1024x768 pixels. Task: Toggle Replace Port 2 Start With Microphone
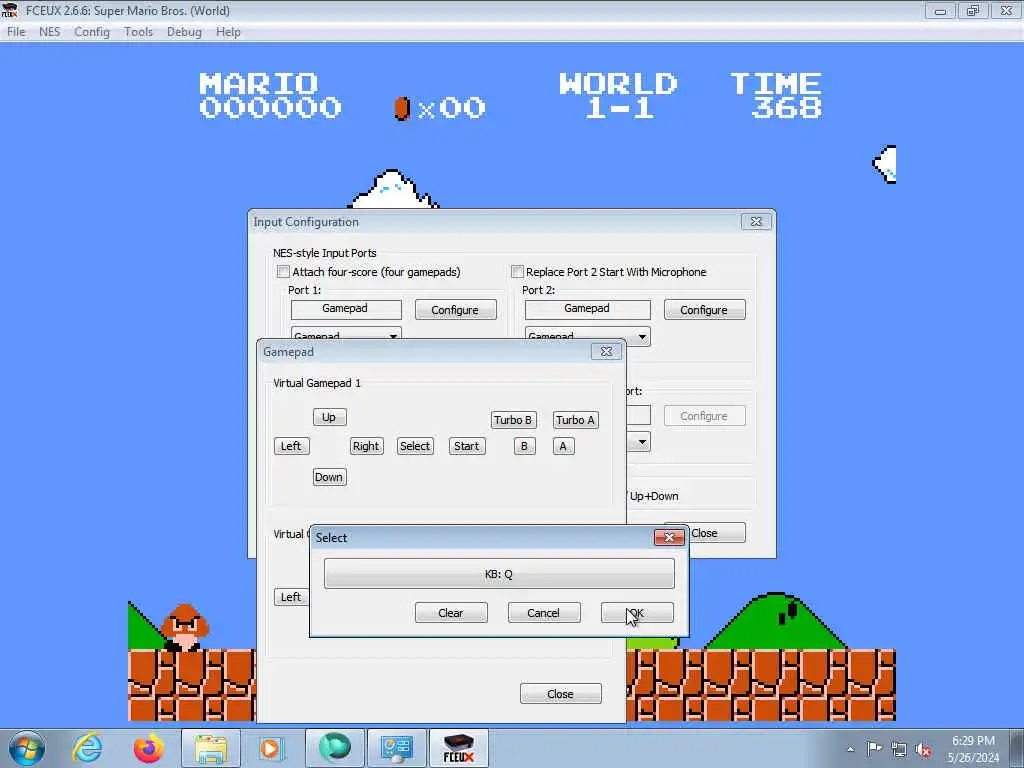(x=517, y=272)
